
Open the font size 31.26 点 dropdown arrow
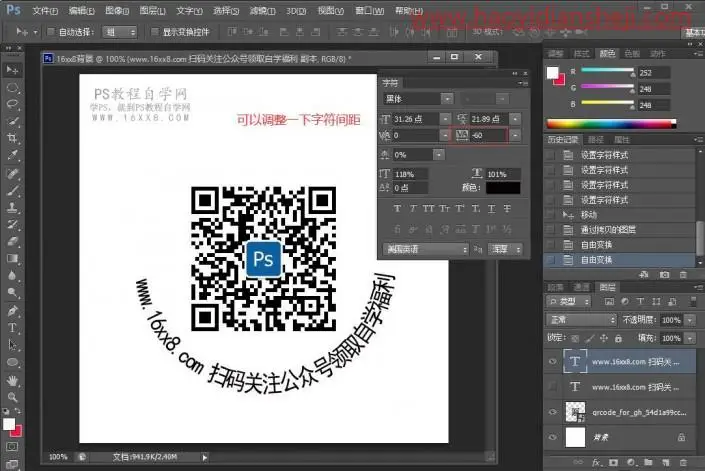(445, 119)
